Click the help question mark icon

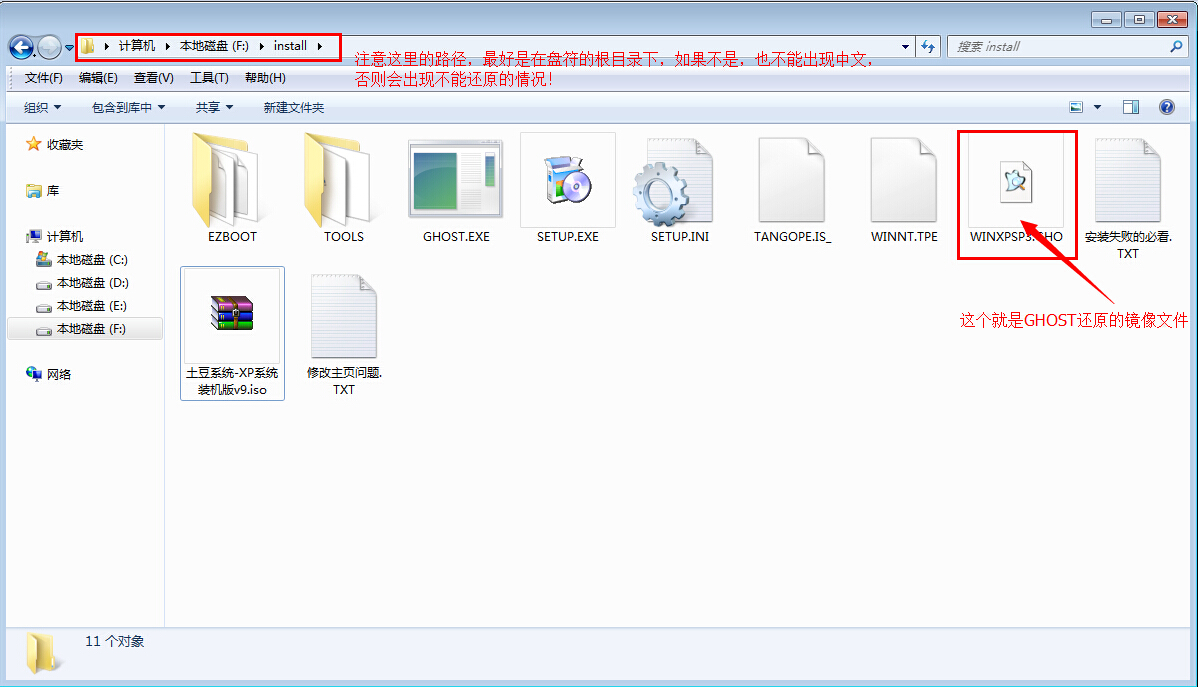(x=1166, y=107)
